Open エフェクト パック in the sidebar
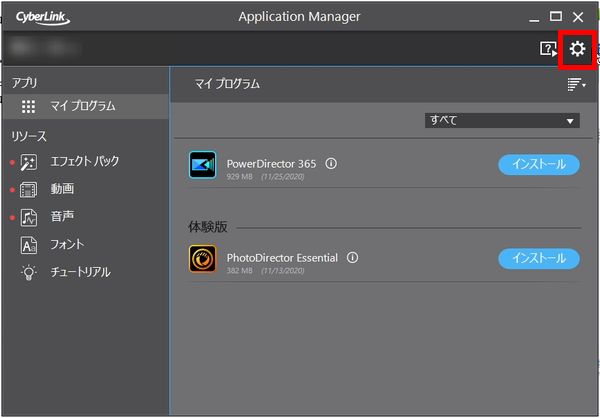The width and height of the screenshot is (600, 418). 85,161
